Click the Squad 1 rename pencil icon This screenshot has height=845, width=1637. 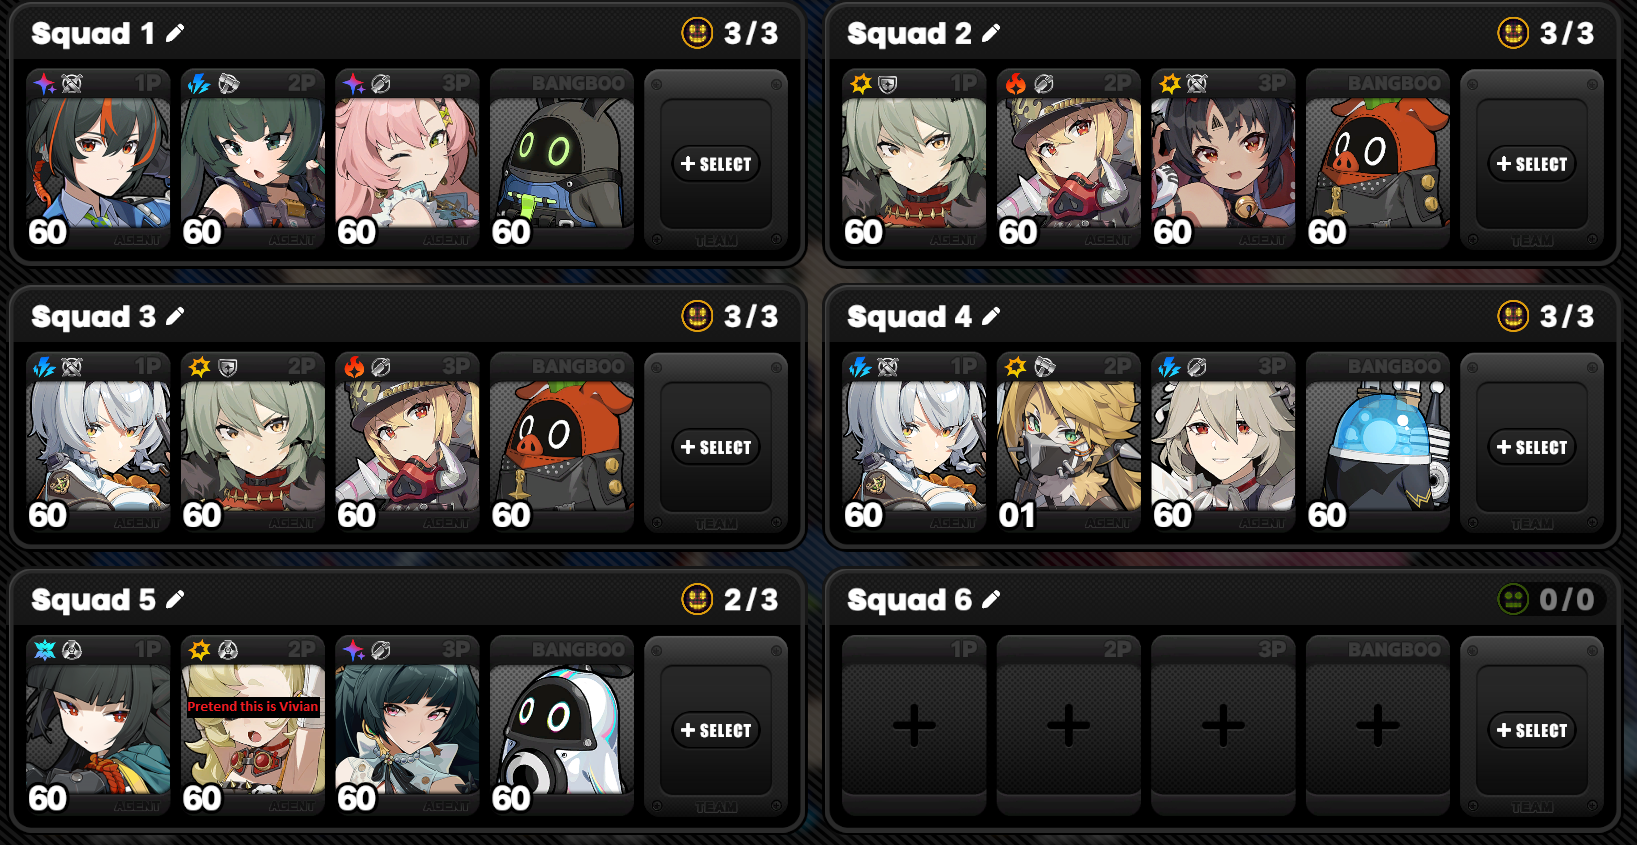coord(175,34)
